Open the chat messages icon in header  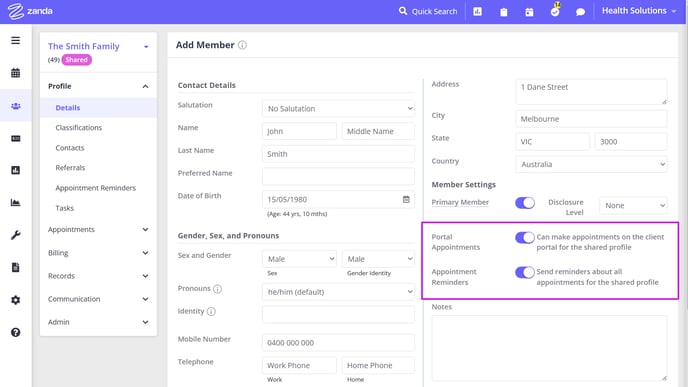click(x=580, y=12)
